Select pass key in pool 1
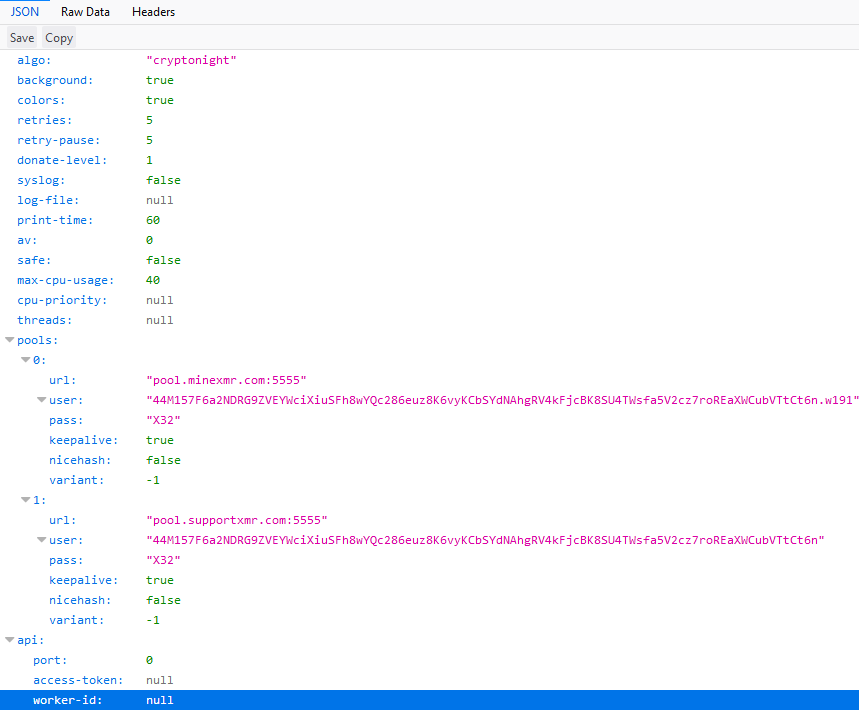859x717 pixels. tap(66, 560)
